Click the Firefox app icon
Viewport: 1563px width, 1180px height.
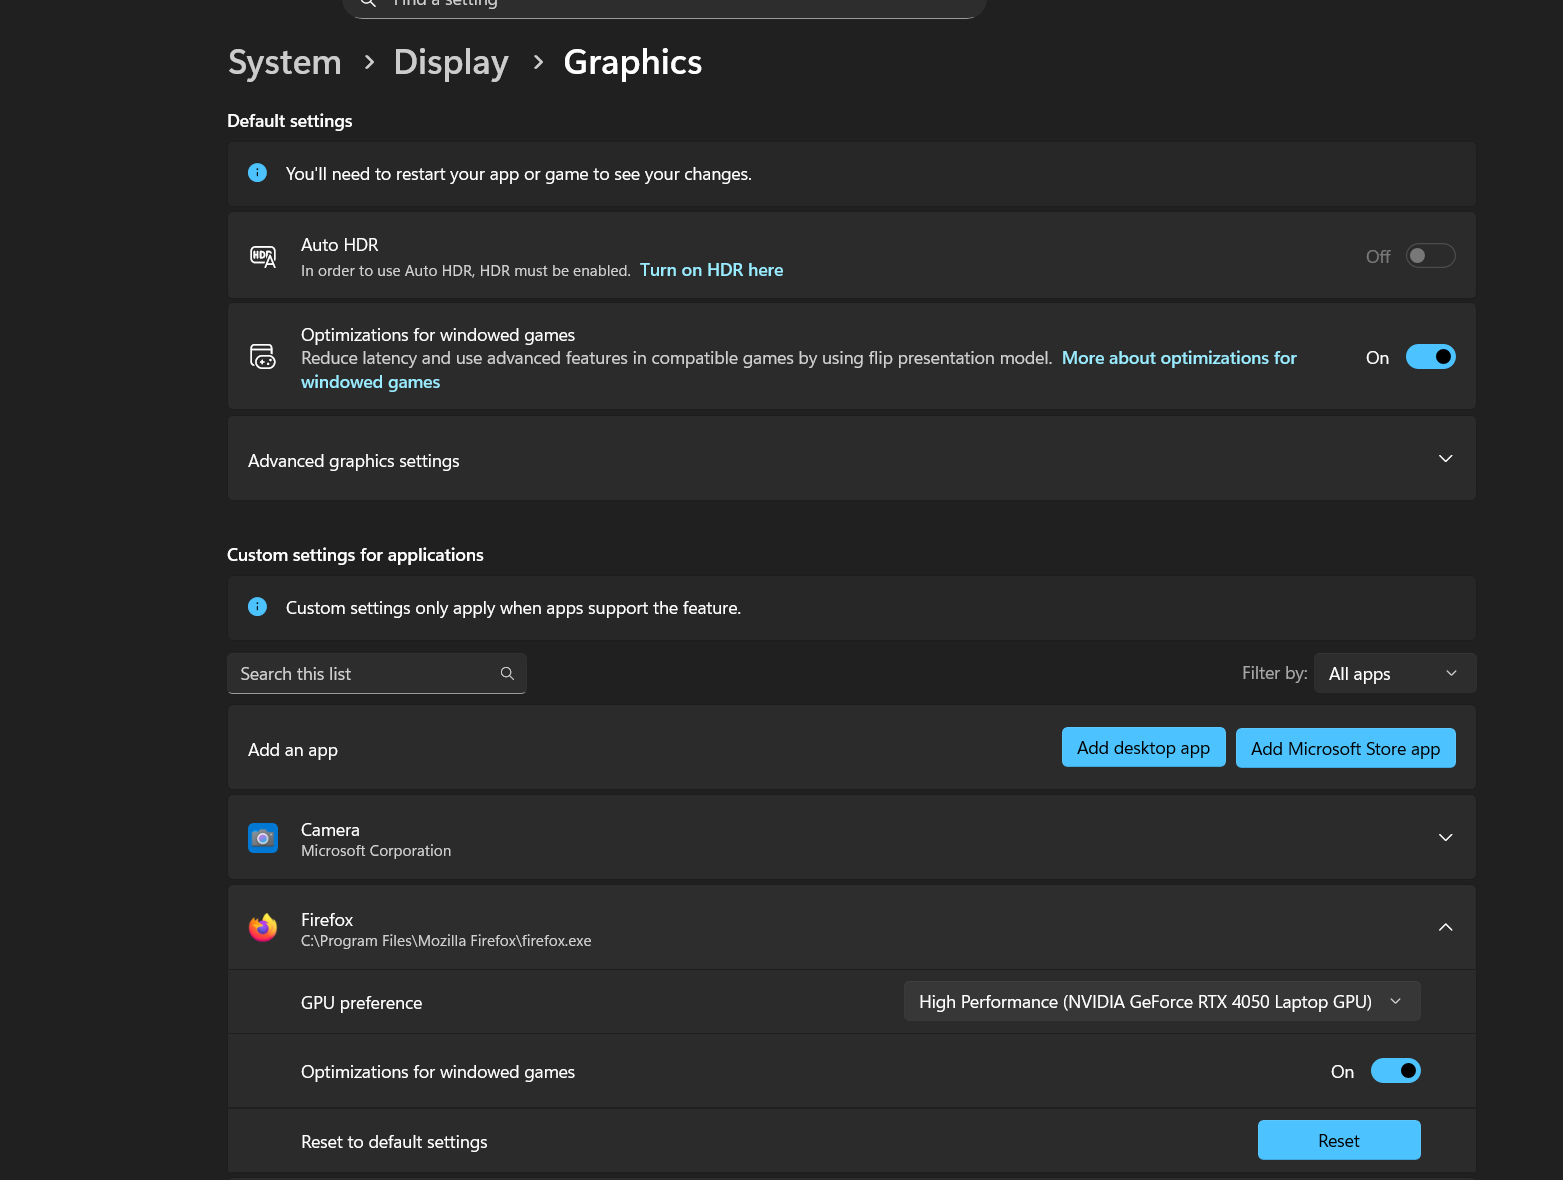point(263,928)
